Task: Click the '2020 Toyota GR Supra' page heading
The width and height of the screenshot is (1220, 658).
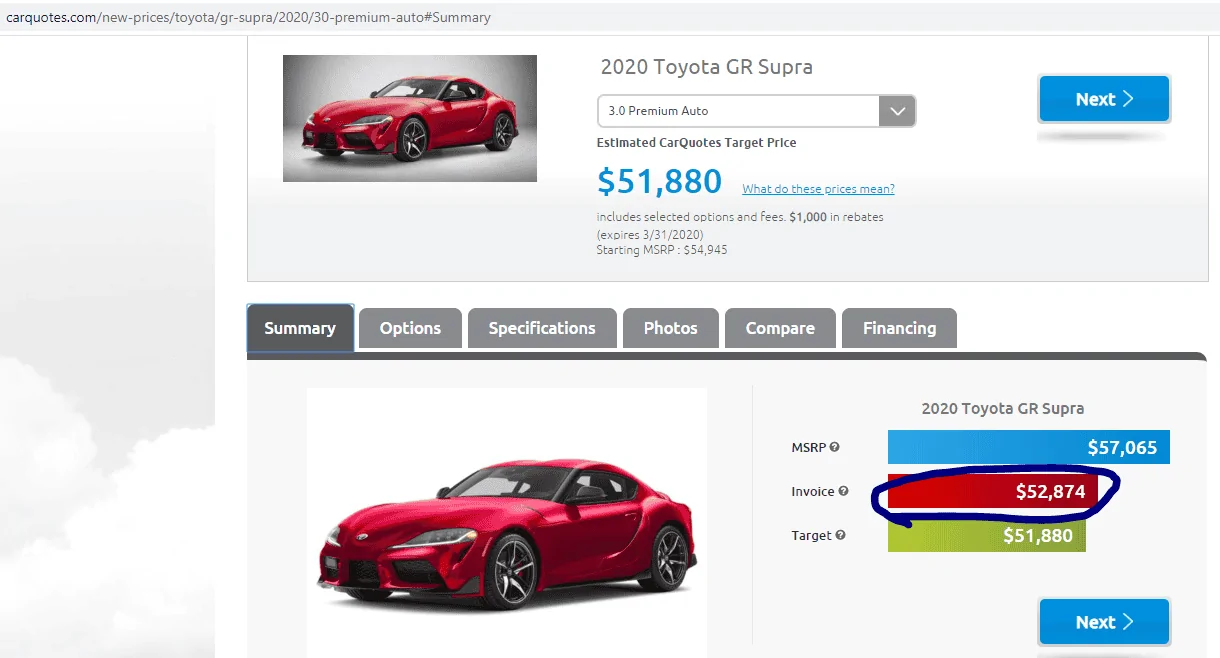Action: pyautogui.click(x=706, y=67)
